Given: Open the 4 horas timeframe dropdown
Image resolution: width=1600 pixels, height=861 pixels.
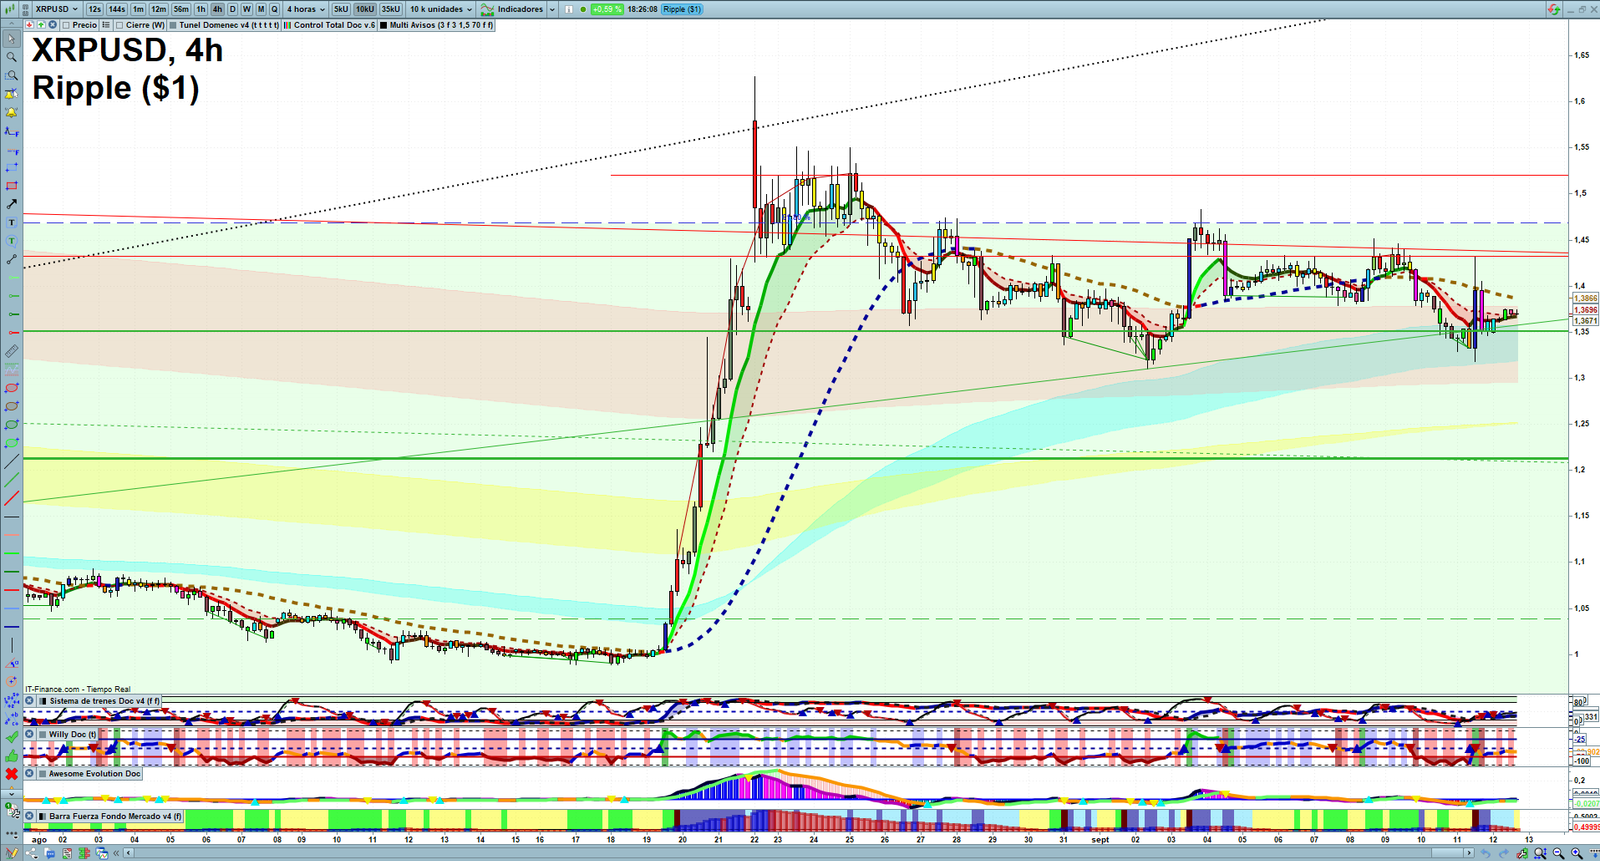Looking at the screenshot, I should [x=306, y=9].
